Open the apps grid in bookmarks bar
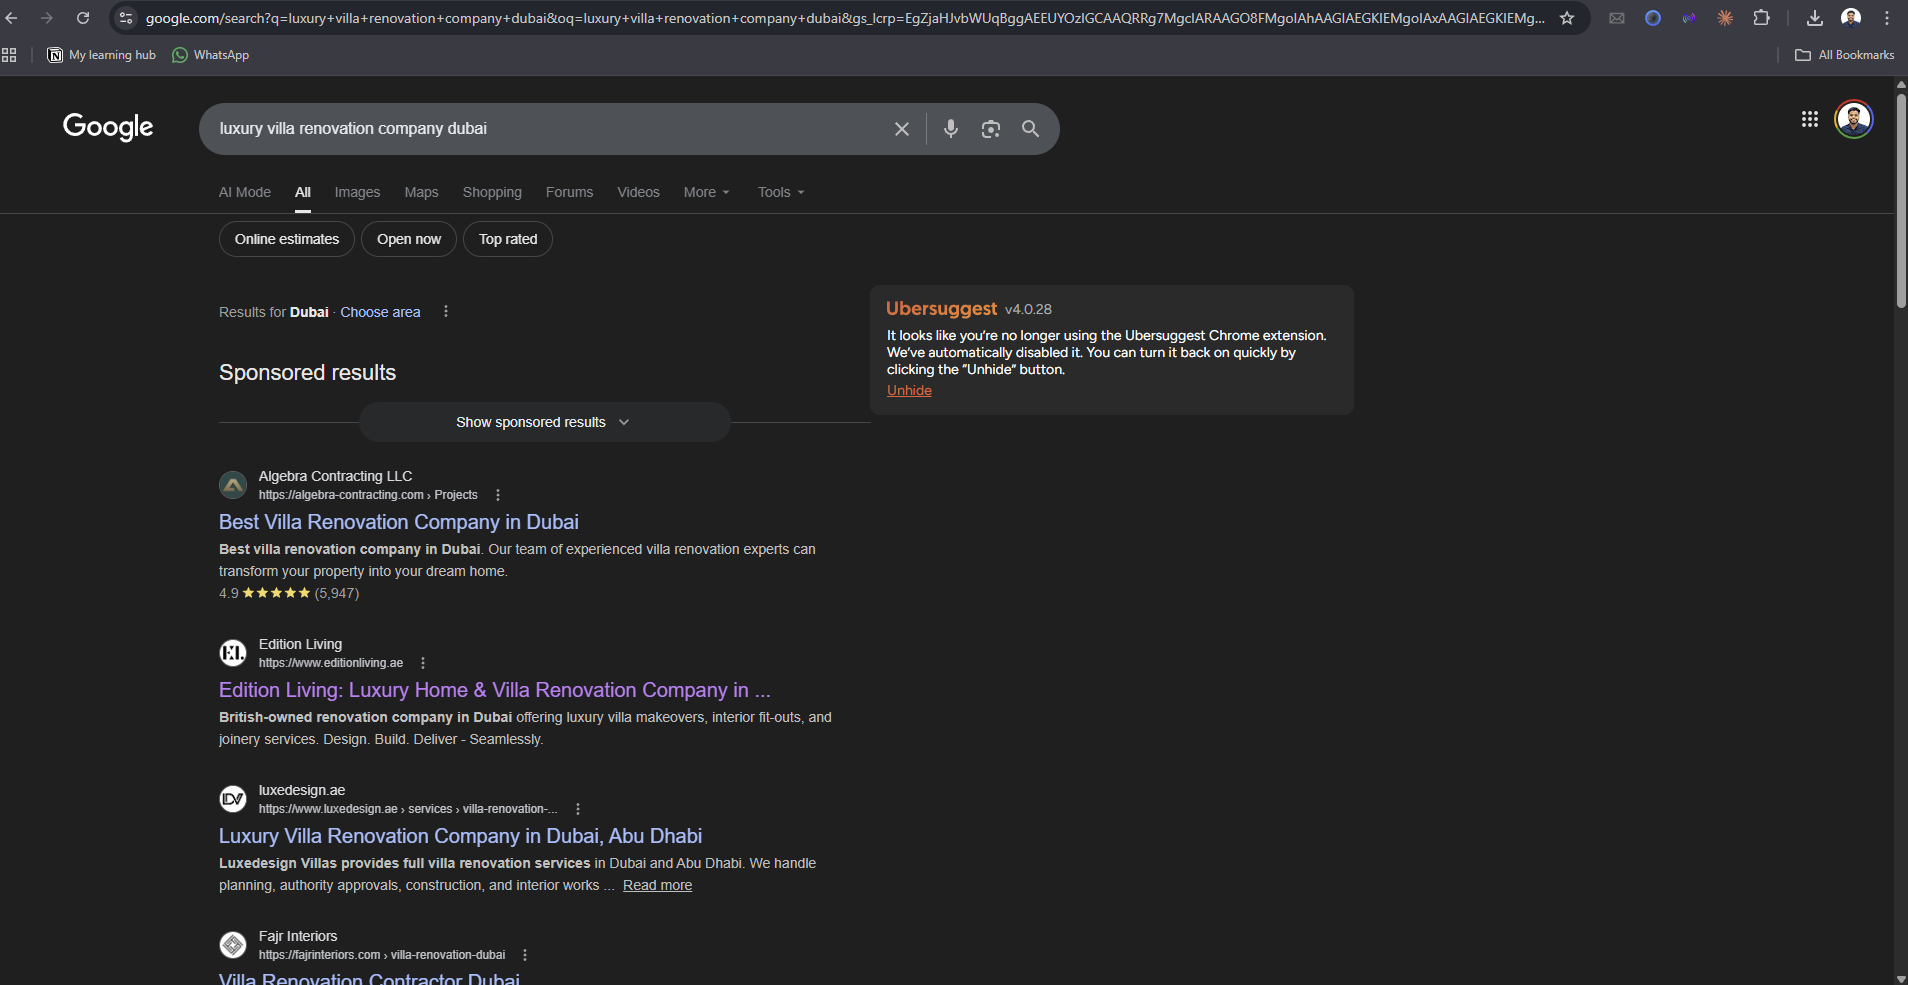Screen dimensions: 1908x985 (x=9, y=55)
